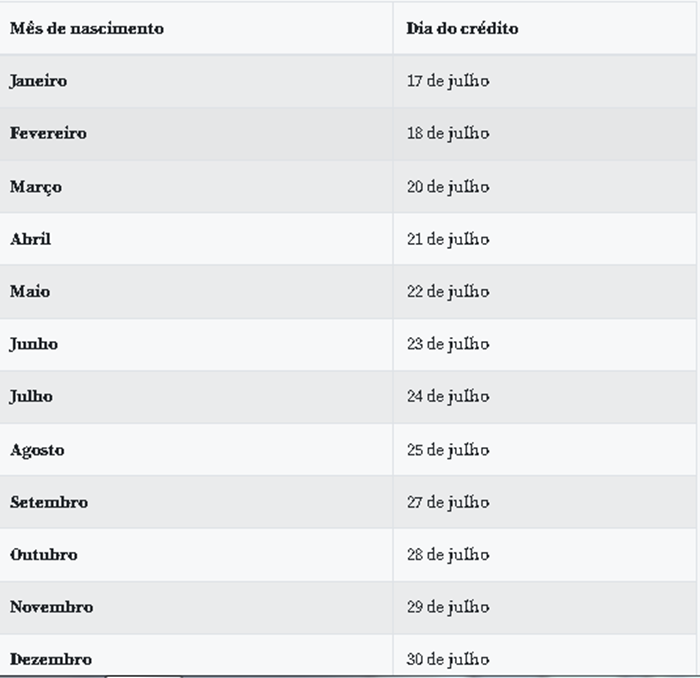Select the Julho month cell

[31, 396]
